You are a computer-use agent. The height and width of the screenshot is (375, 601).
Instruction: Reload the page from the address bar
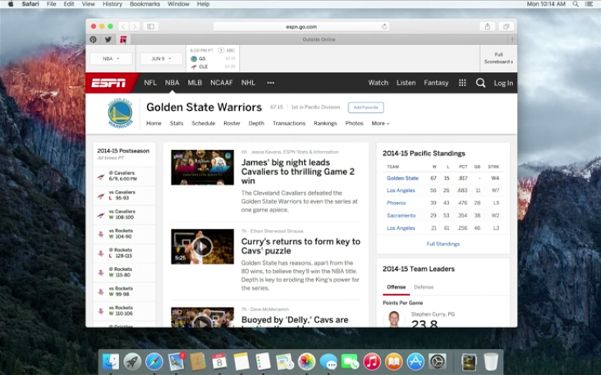[x=384, y=26]
